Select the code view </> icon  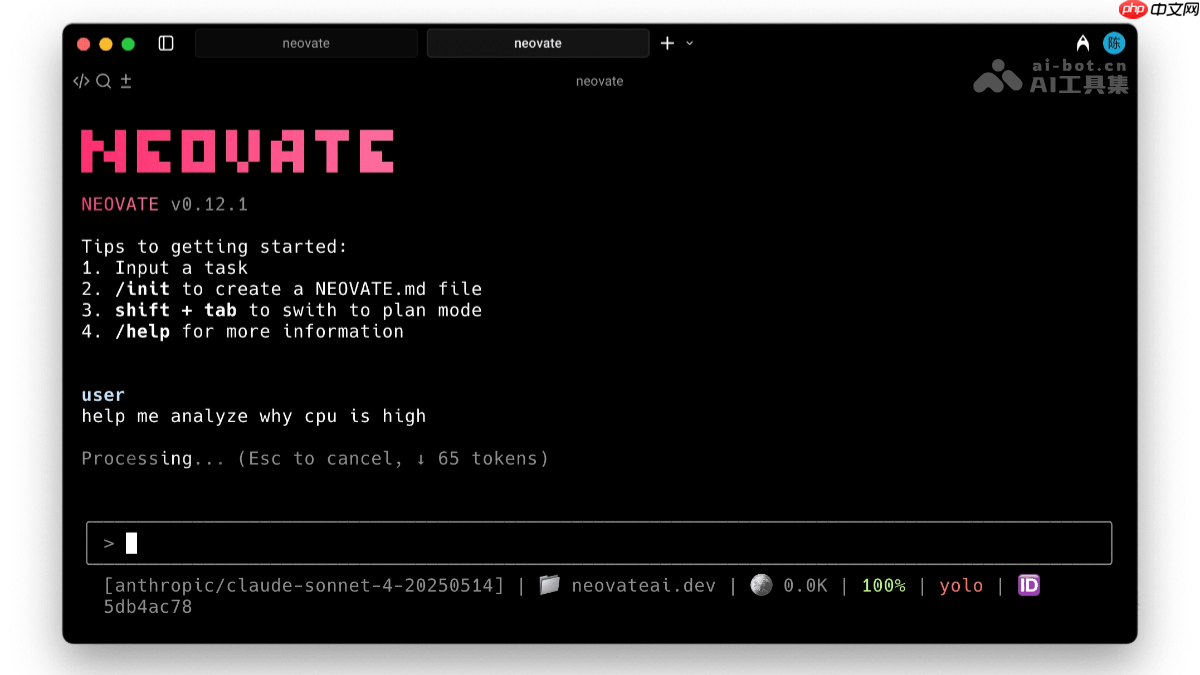click(x=81, y=81)
